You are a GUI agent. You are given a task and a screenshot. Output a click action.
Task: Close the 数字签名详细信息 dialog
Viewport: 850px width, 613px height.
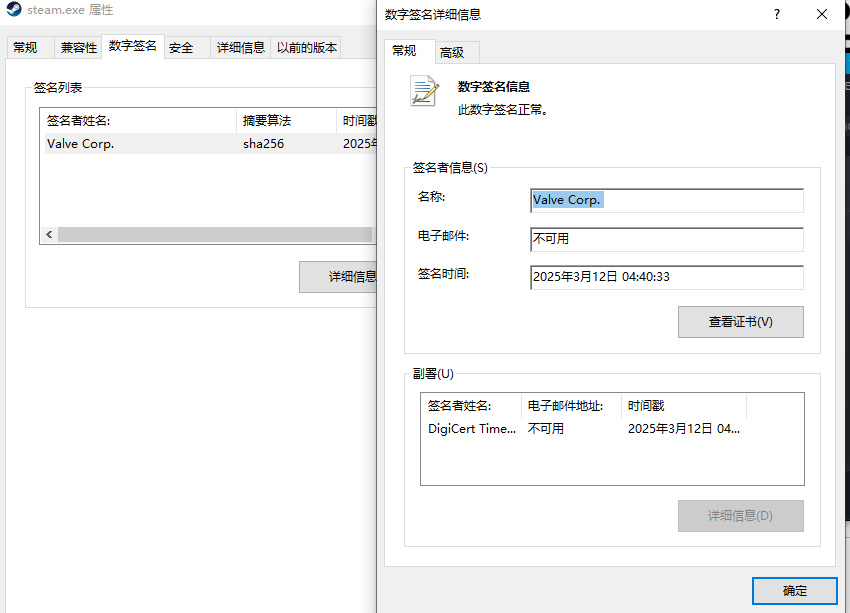pos(822,14)
